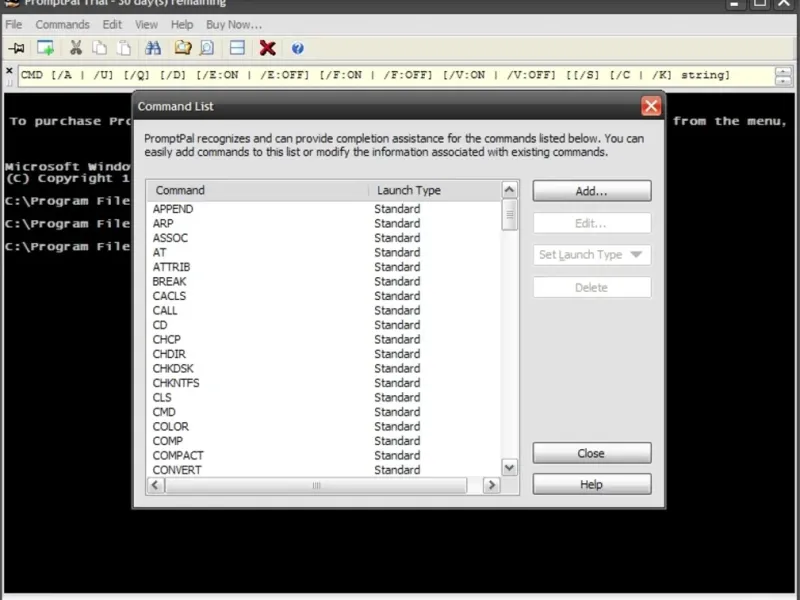Click the horizontal scroll right arrow
This screenshot has width=800, height=600.
pyautogui.click(x=491, y=485)
